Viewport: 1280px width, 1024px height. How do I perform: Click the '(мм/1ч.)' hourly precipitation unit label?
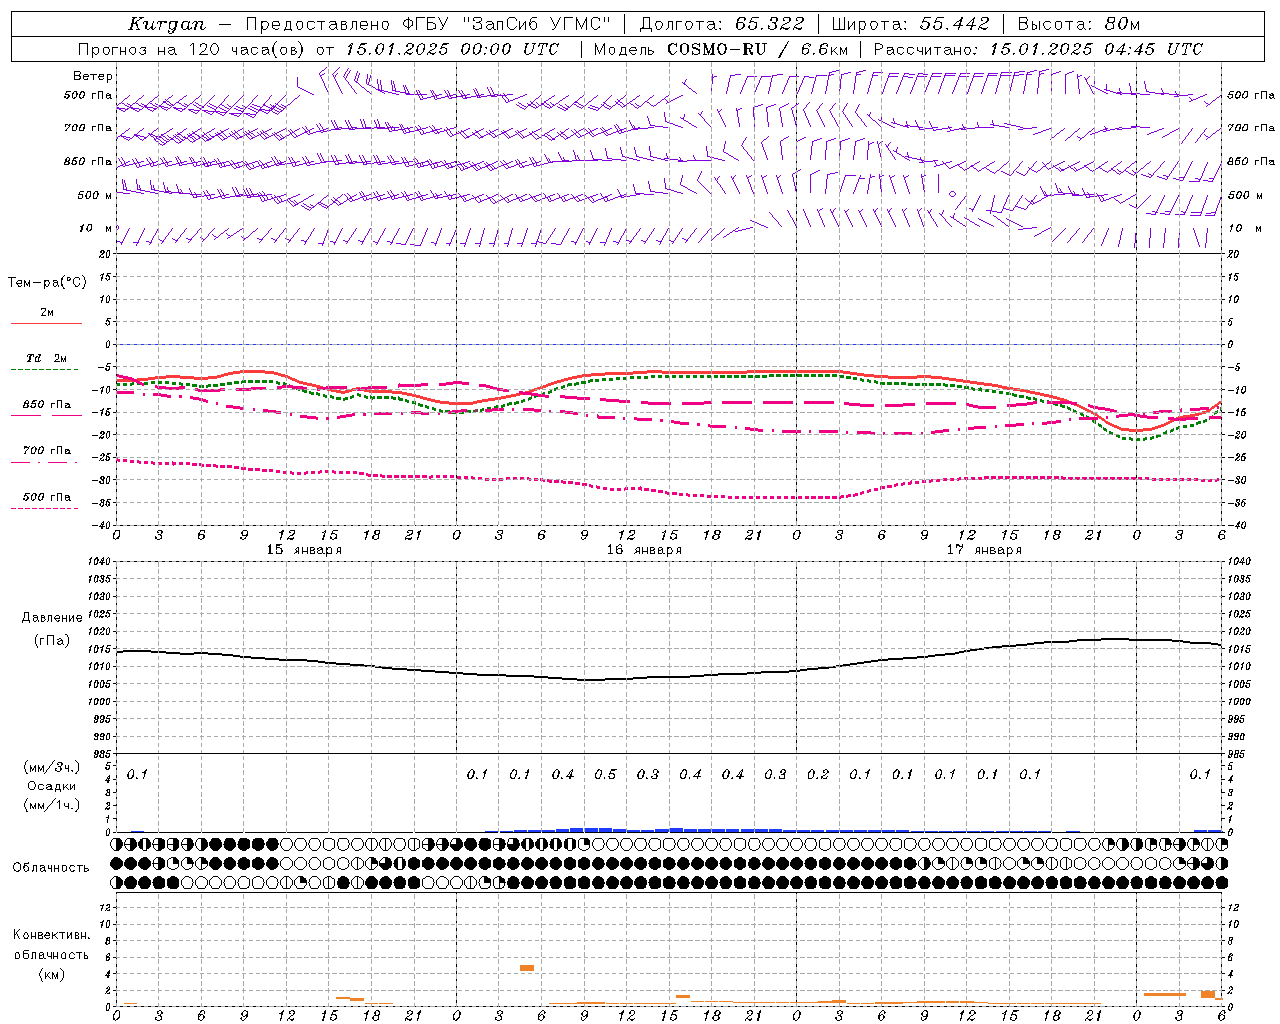click(x=52, y=805)
